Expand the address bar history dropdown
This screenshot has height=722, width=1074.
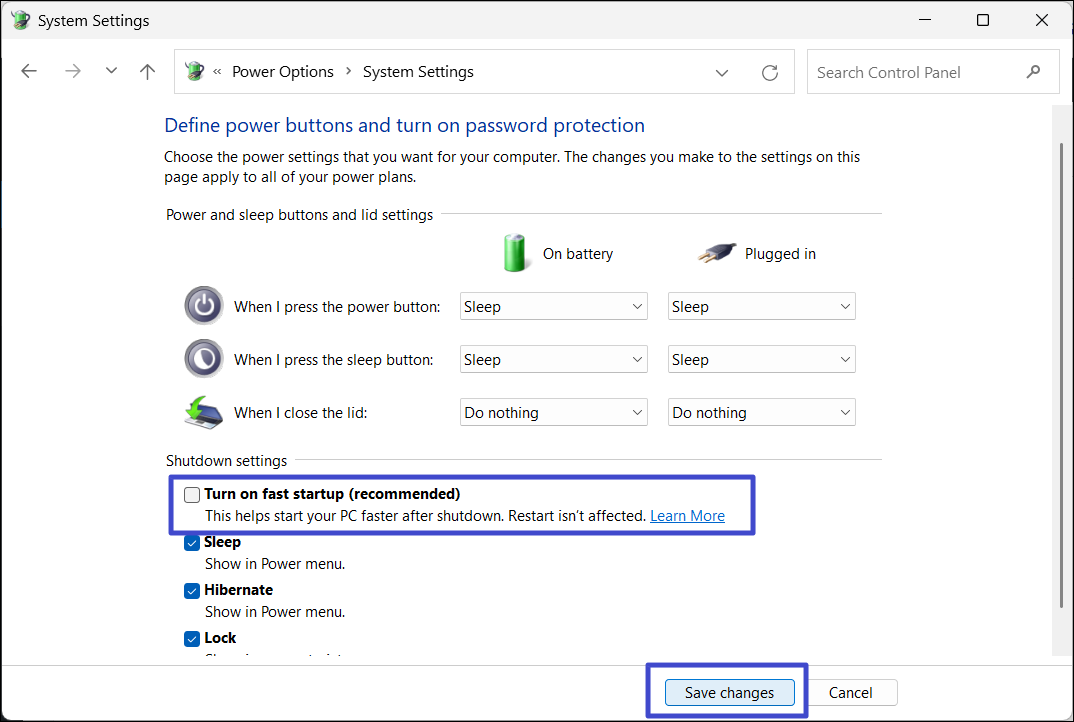pyautogui.click(x=722, y=72)
